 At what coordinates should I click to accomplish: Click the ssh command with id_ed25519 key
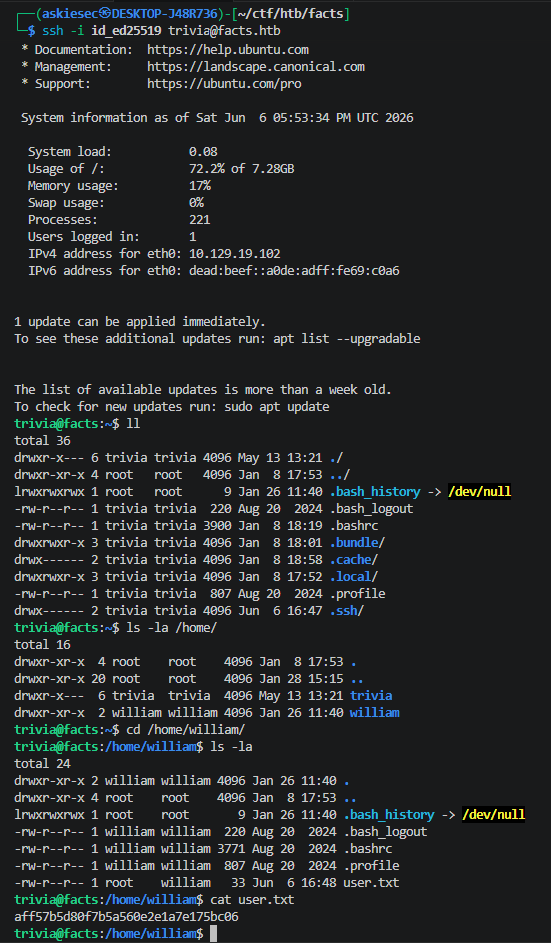tap(161, 31)
